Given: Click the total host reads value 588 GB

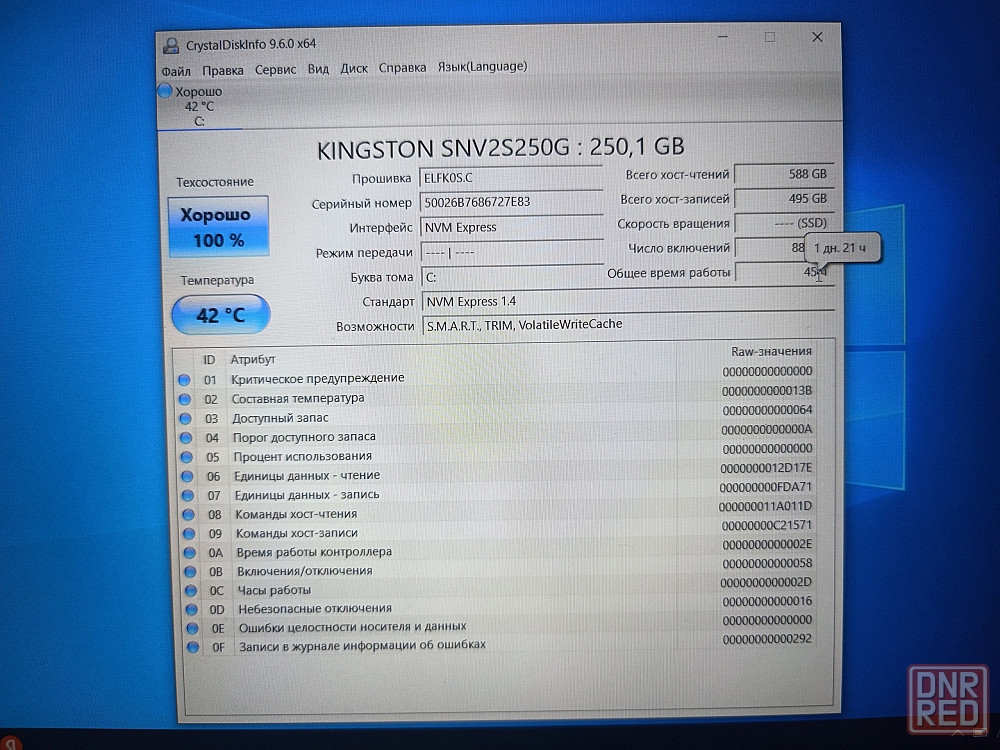Looking at the screenshot, I should pos(784,174).
